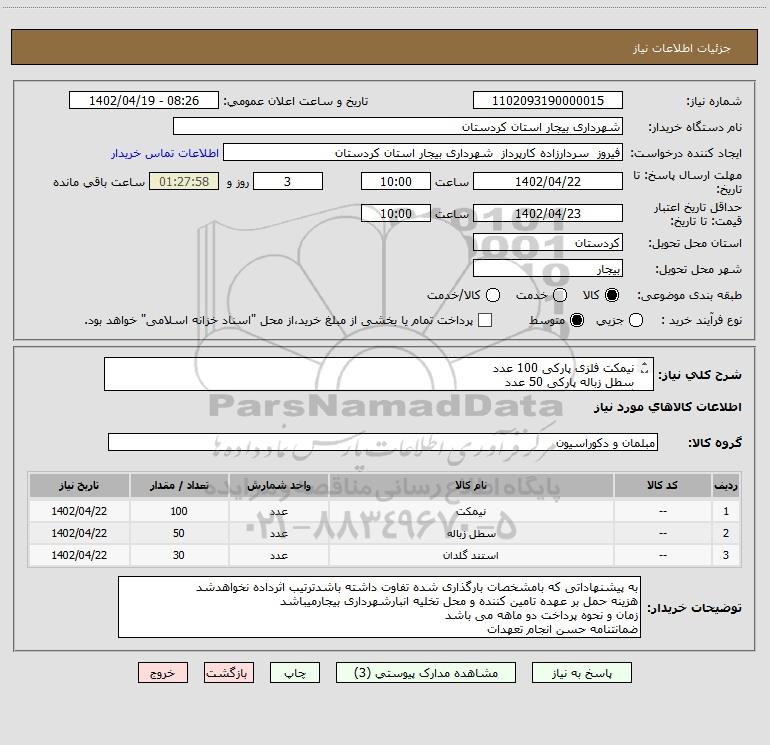Image resolution: width=770 pixels, height=745 pixels.
Task: Click the تاریخ نیاز column header
Action: (x=79, y=485)
